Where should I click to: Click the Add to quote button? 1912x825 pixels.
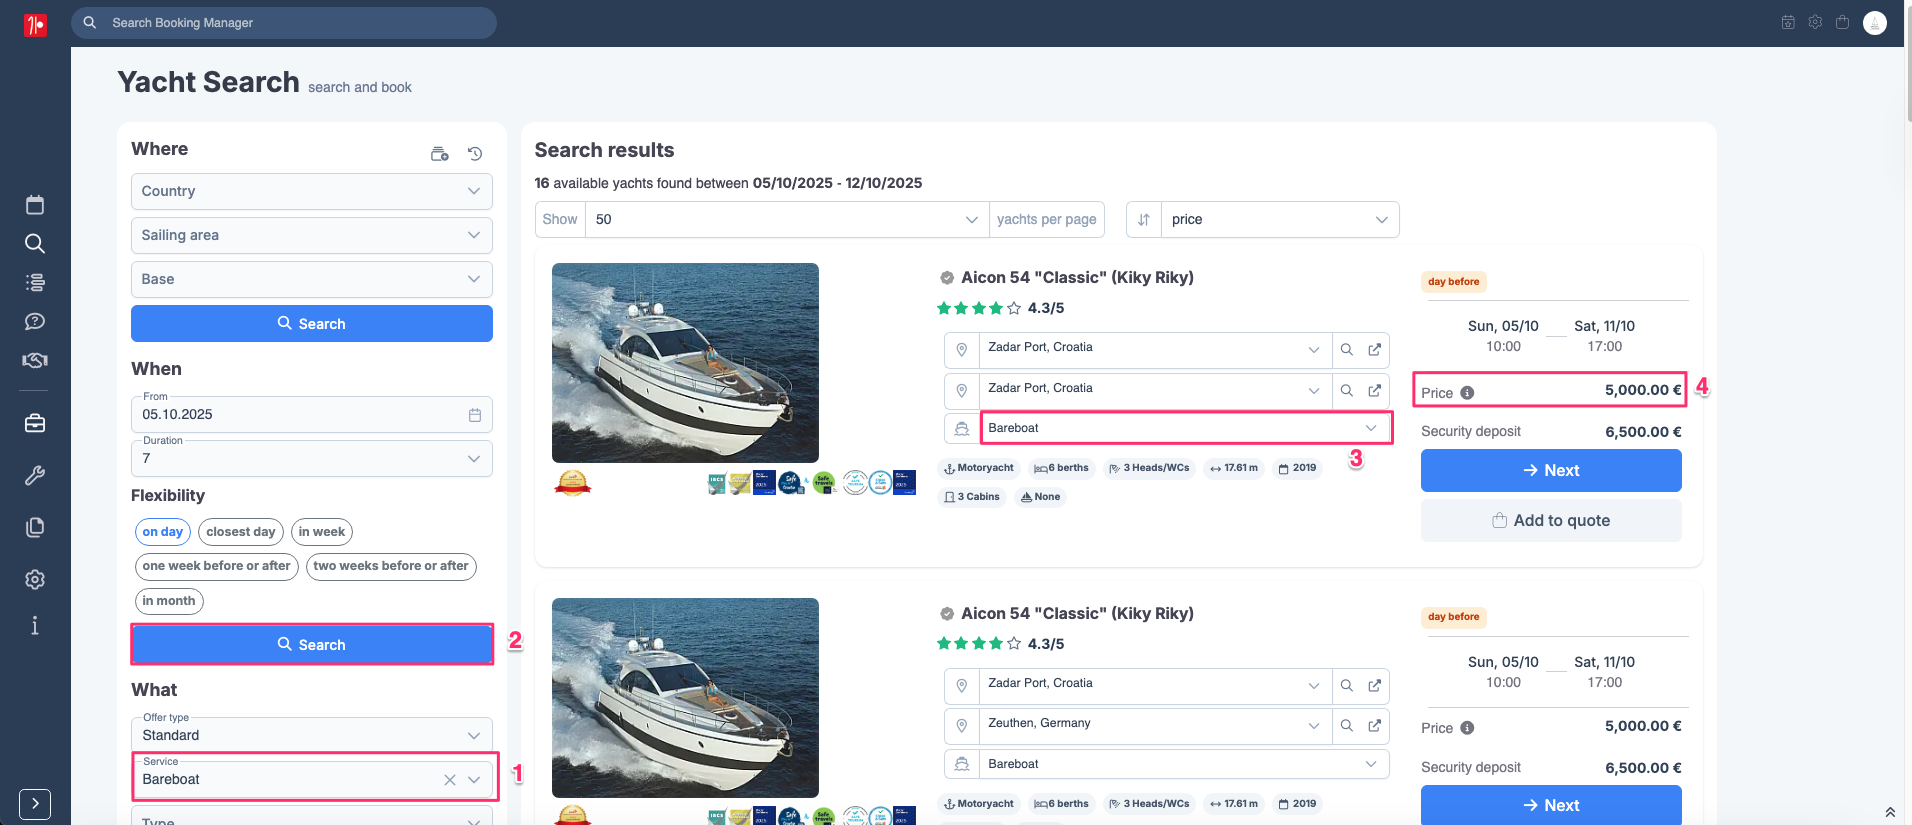pyautogui.click(x=1551, y=521)
